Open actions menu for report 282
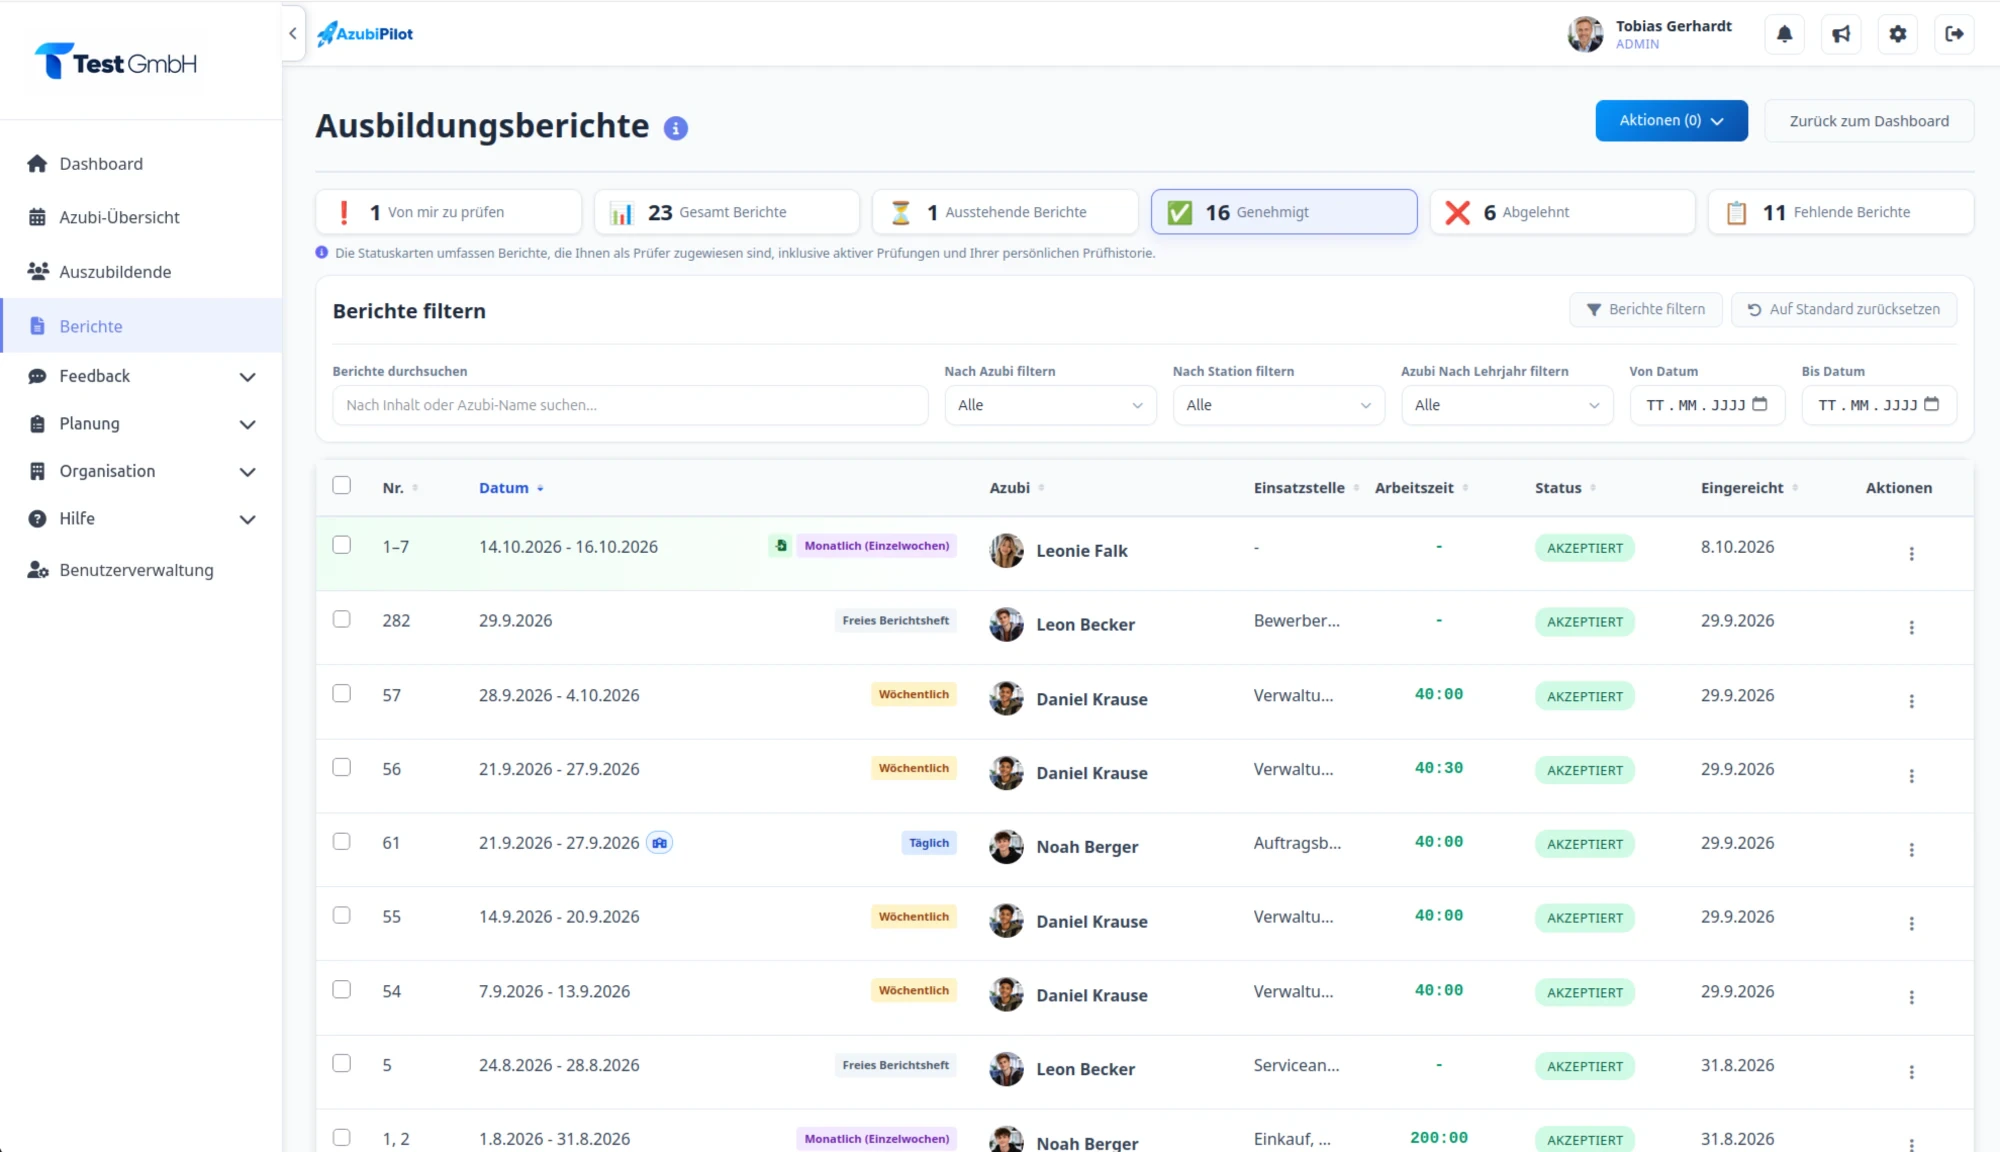The height and width of the screenshot is (1152, 2000). [1911, 627]
